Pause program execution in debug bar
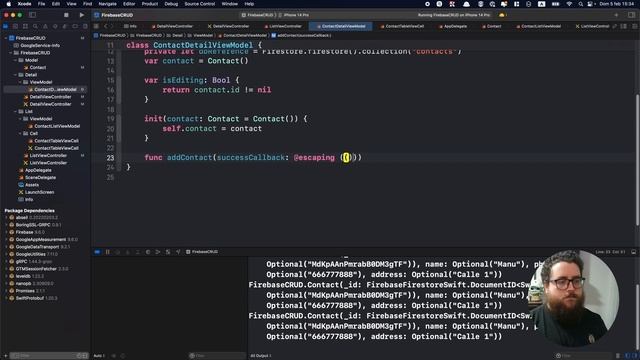The width and height of the screenshot is (640, 360). 108,252
